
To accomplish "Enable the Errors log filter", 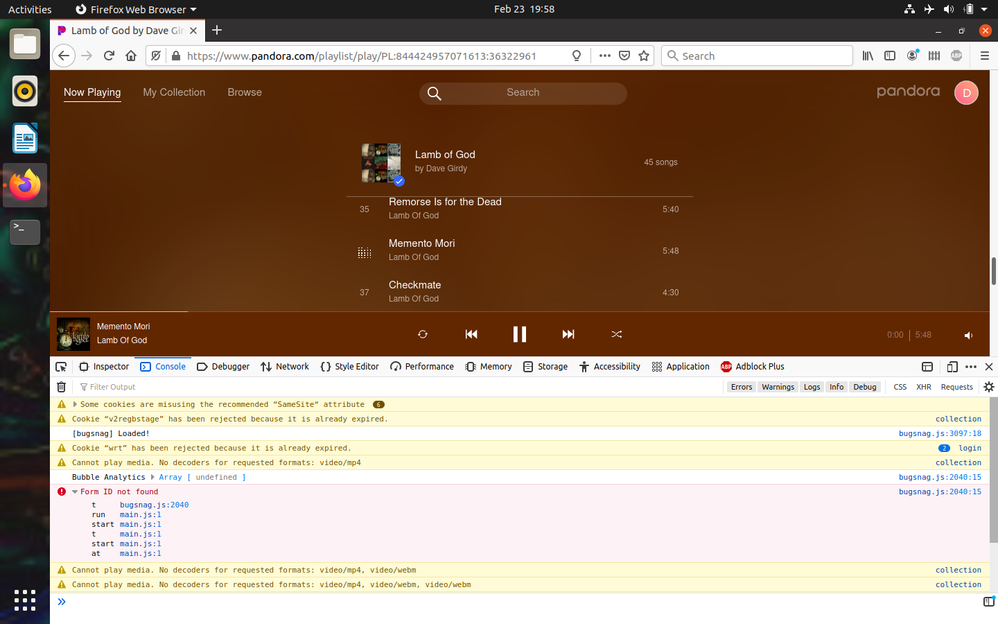I will click(741, 386).
